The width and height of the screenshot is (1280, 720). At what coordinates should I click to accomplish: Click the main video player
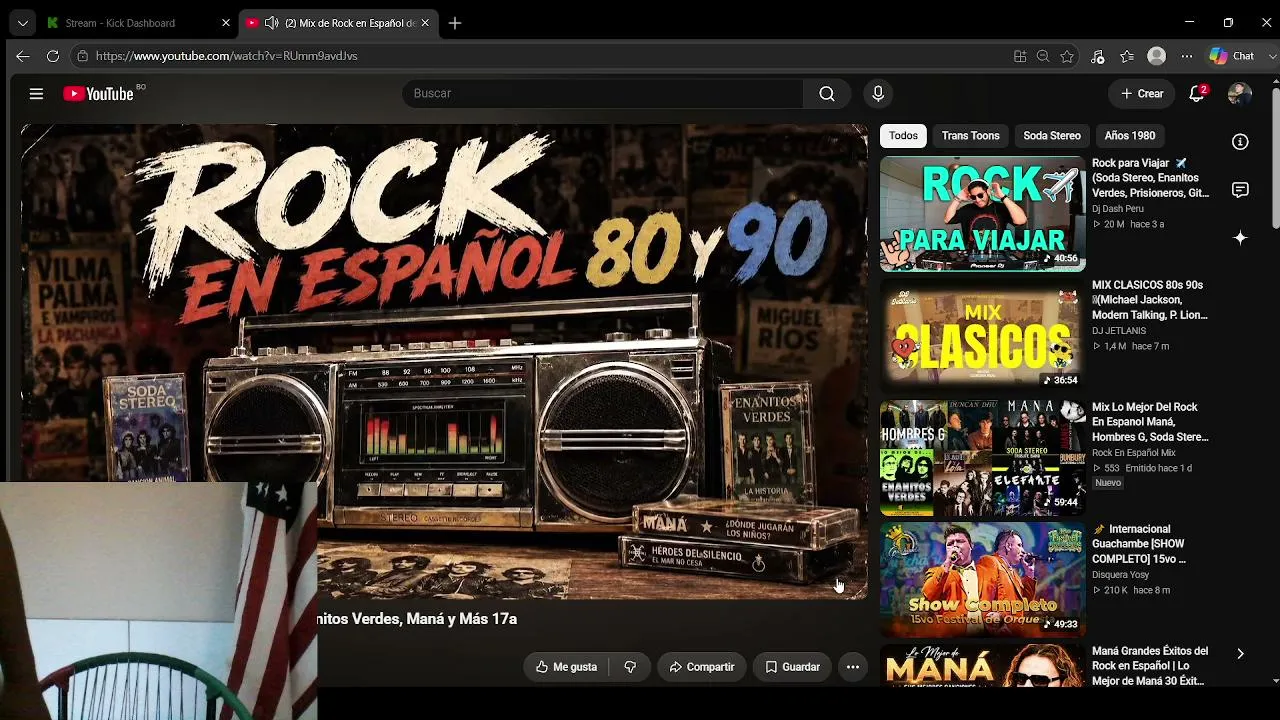point(444,361)
